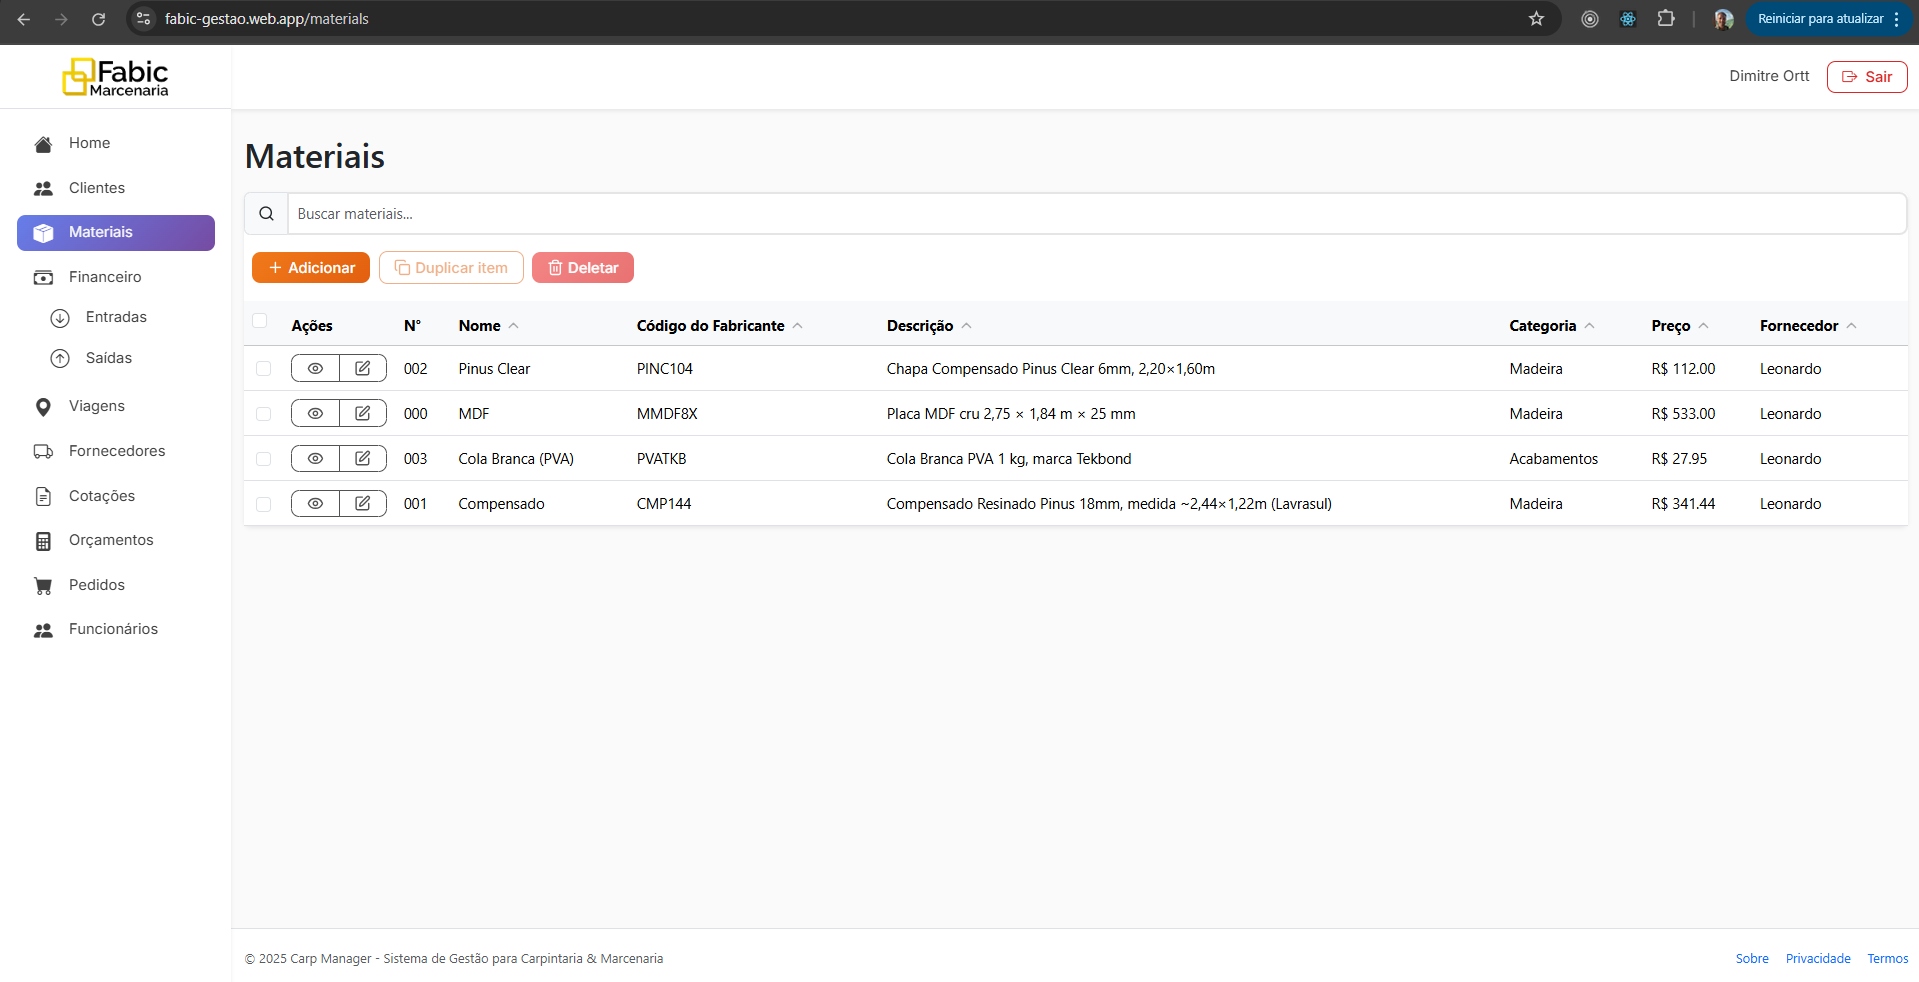View details of MDF with eye icon
The height and width of the screenshot is (982, 1919).
click(x=315, y=414)
